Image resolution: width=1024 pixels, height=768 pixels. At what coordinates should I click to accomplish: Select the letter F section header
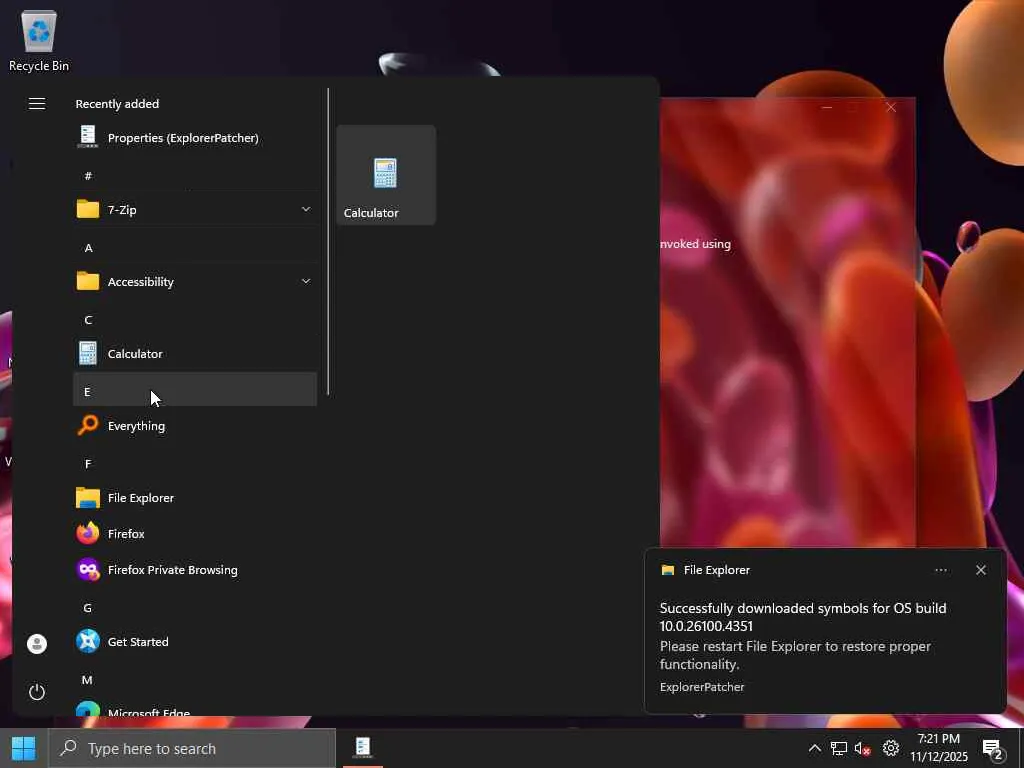coord(195,464)
